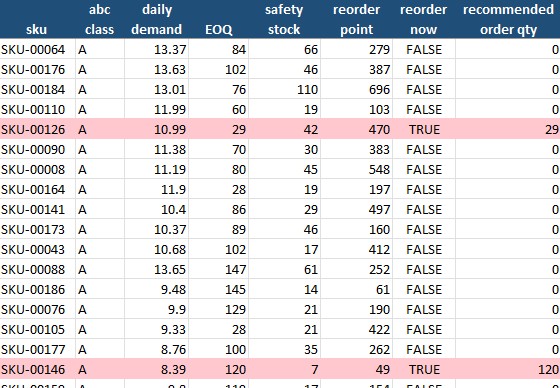Select TRUE in SKU-00126 row
560x388 pixels.
[x=424, y=129]
